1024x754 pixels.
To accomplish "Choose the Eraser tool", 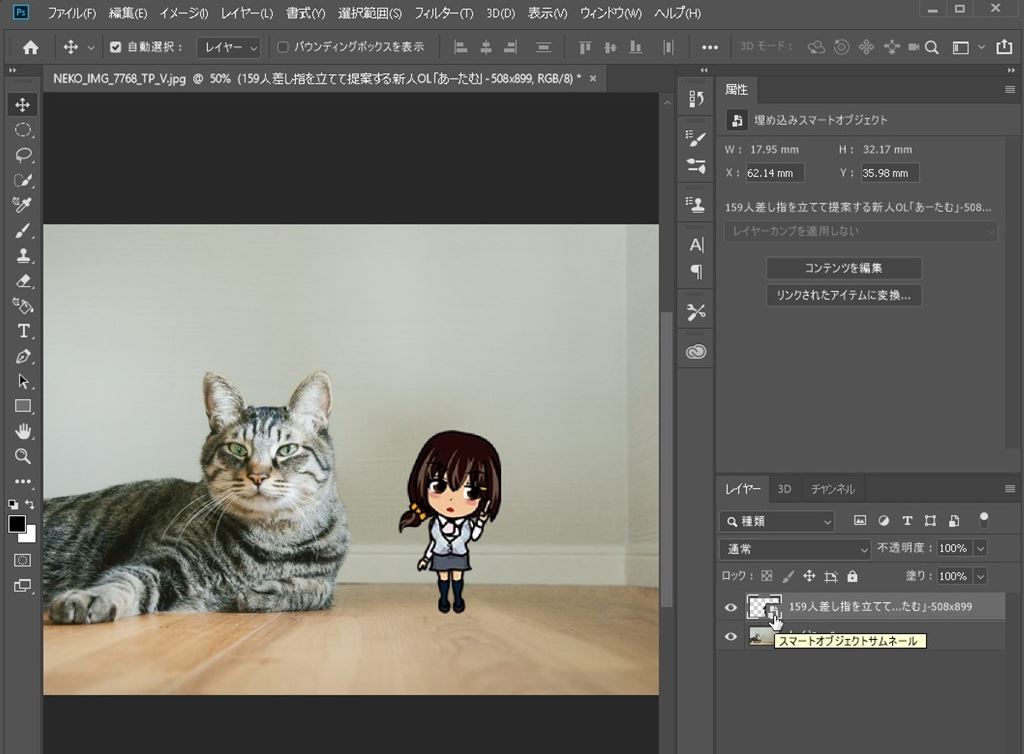I will coord(24,281).
